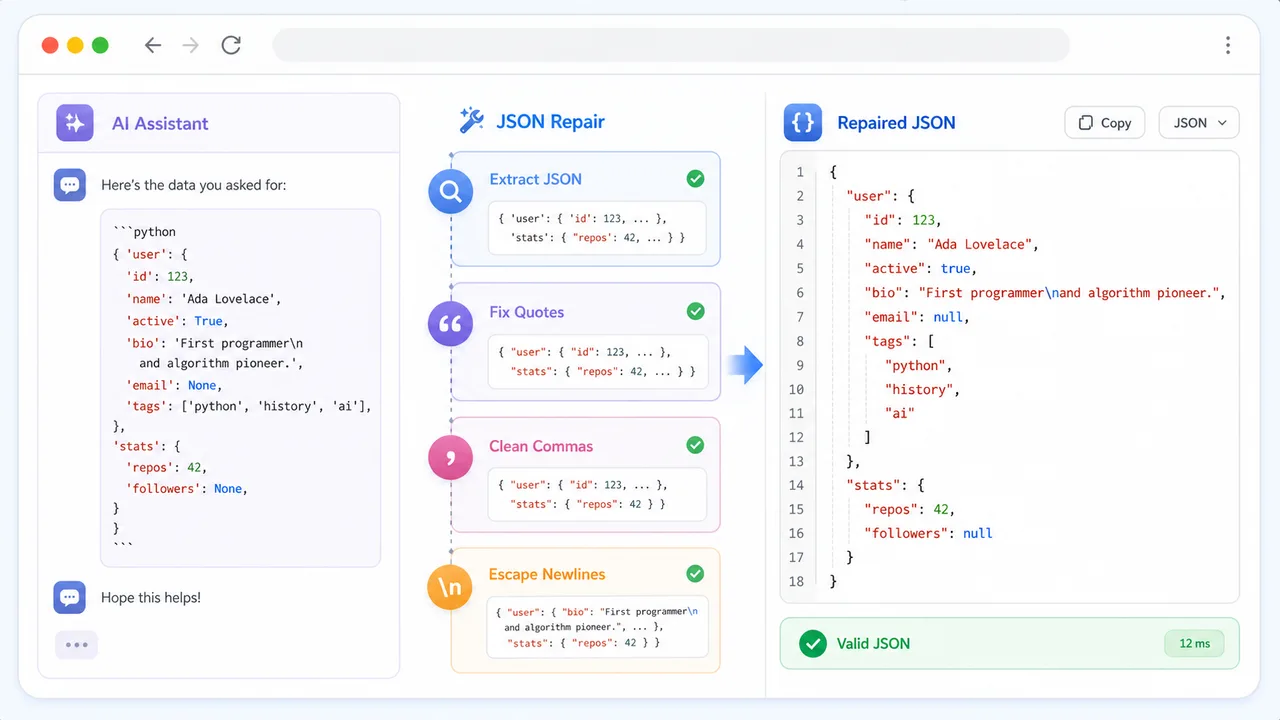Click "Here's the data you asked for:" message

pyautogui.click(x=194, y=185)
